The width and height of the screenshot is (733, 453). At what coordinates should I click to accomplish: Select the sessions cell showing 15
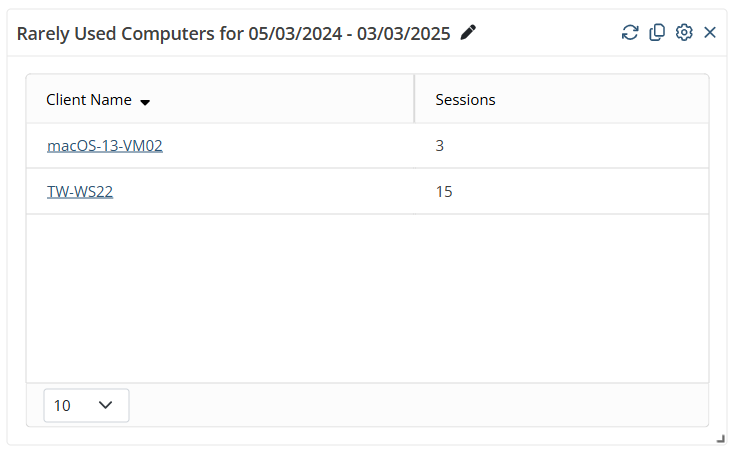click(444, 191)
